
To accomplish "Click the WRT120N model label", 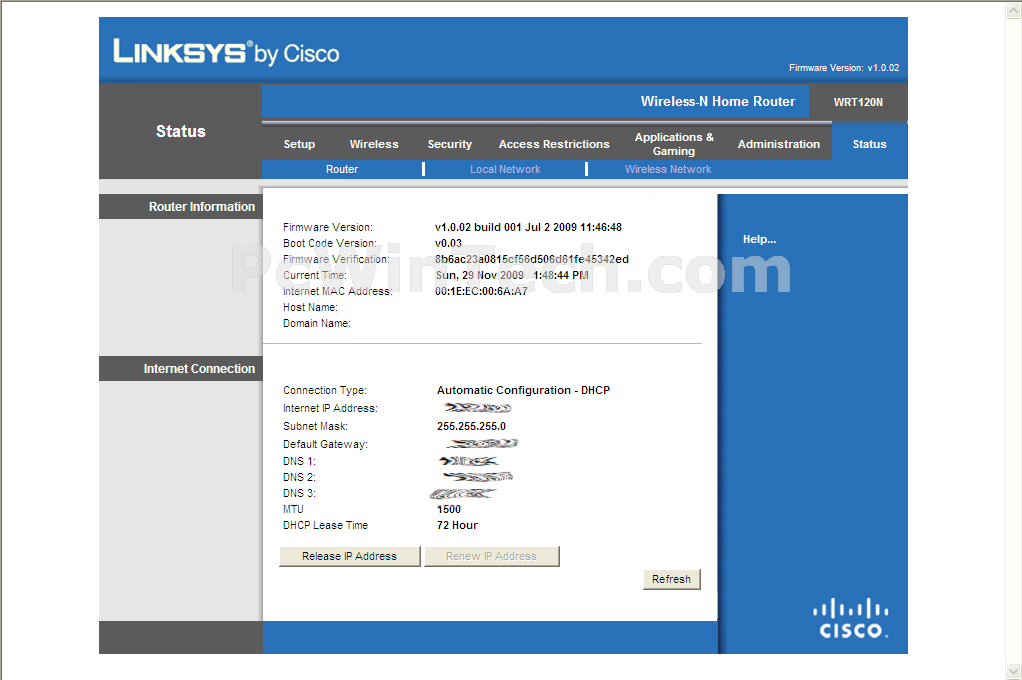I will pos(858,102).
